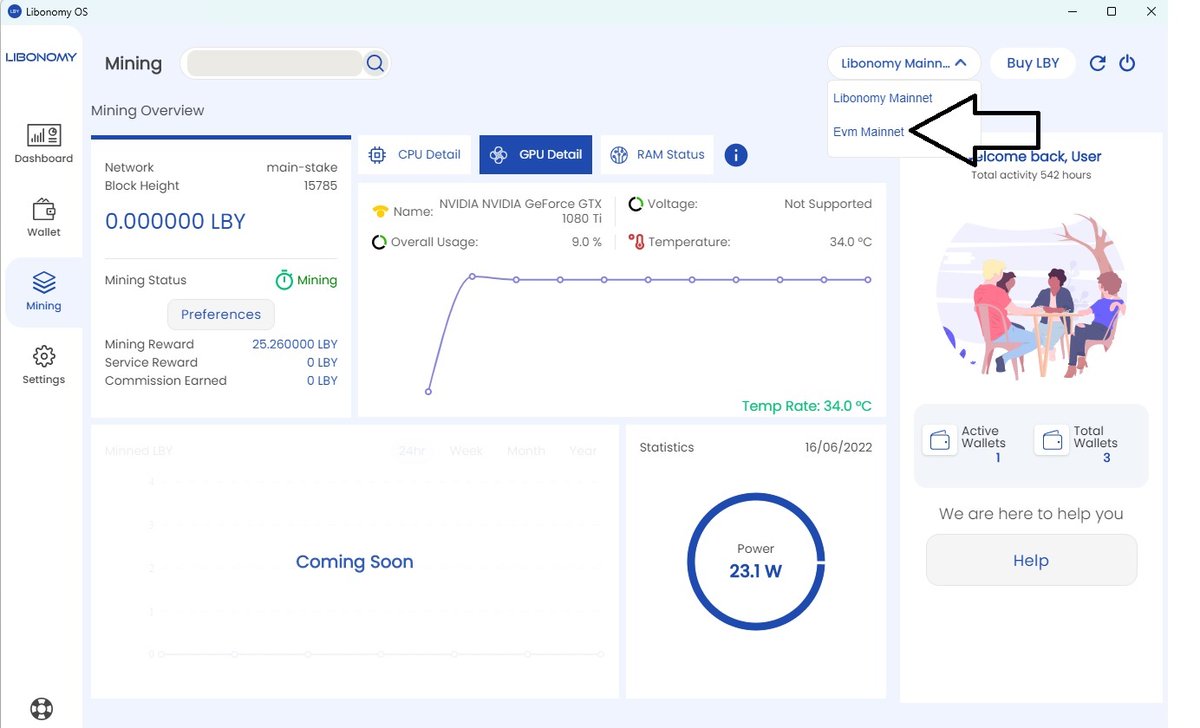Viewport: 1200px width, 728px height.
Task: Click the Mining Reward 25.260000 LBY value
Action: click(295, 344)
